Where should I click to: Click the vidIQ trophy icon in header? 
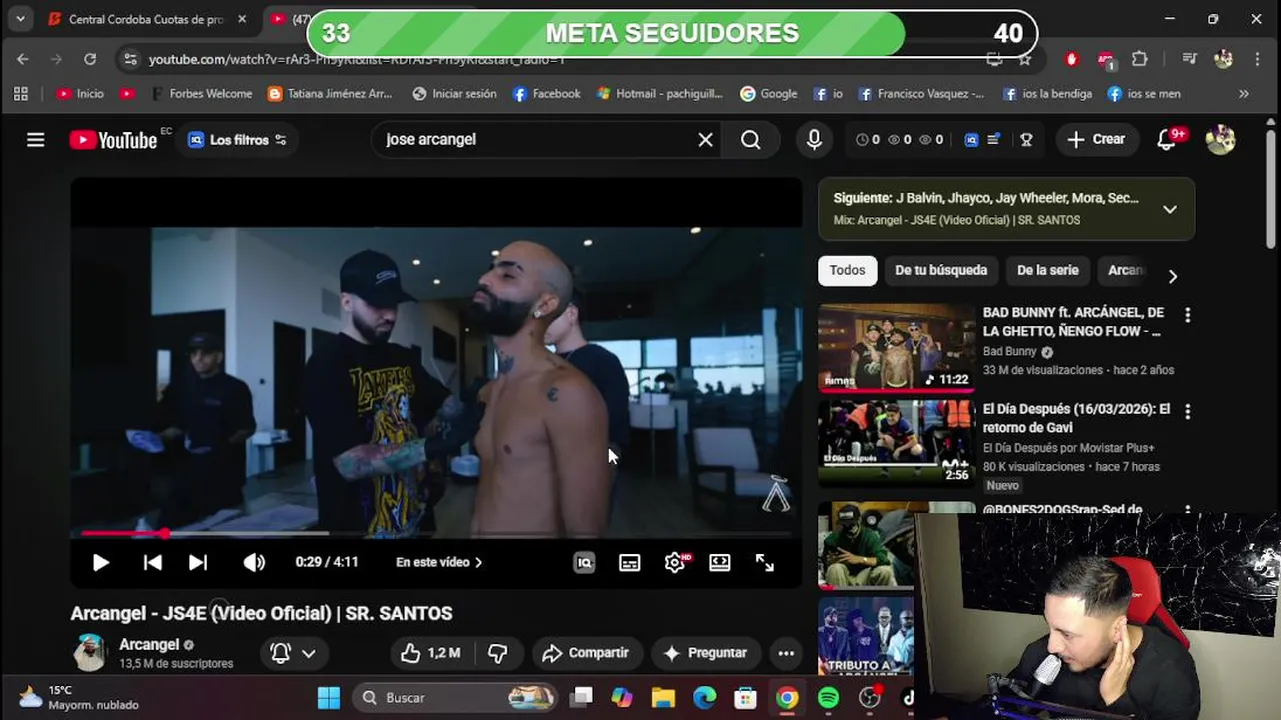click(1026, 140)
